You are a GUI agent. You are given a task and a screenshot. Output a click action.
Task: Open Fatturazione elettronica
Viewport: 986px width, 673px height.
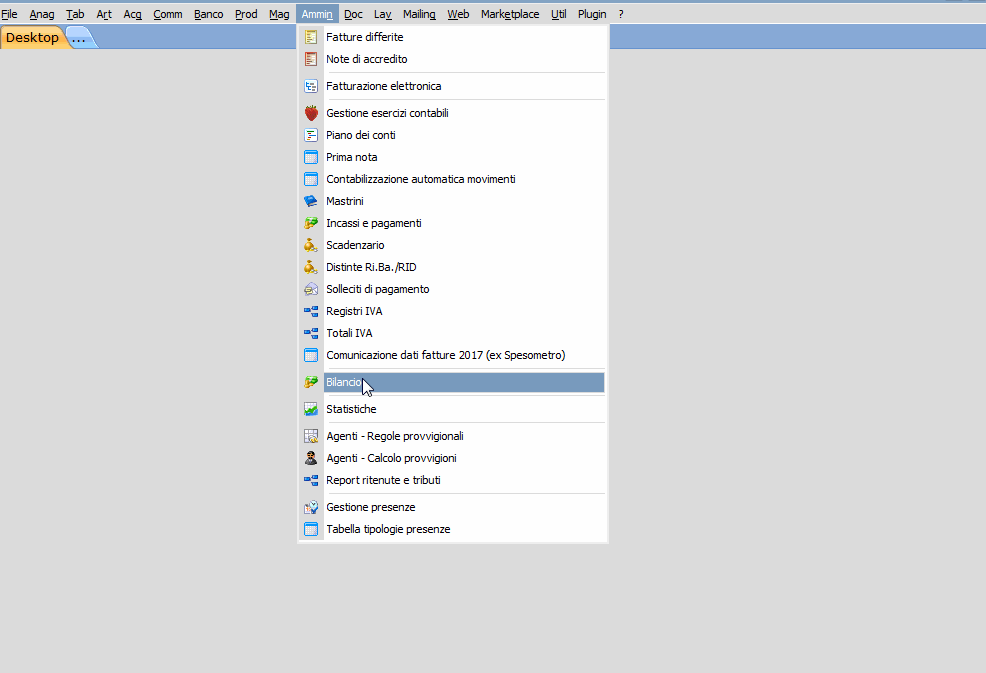coord(464,86)
